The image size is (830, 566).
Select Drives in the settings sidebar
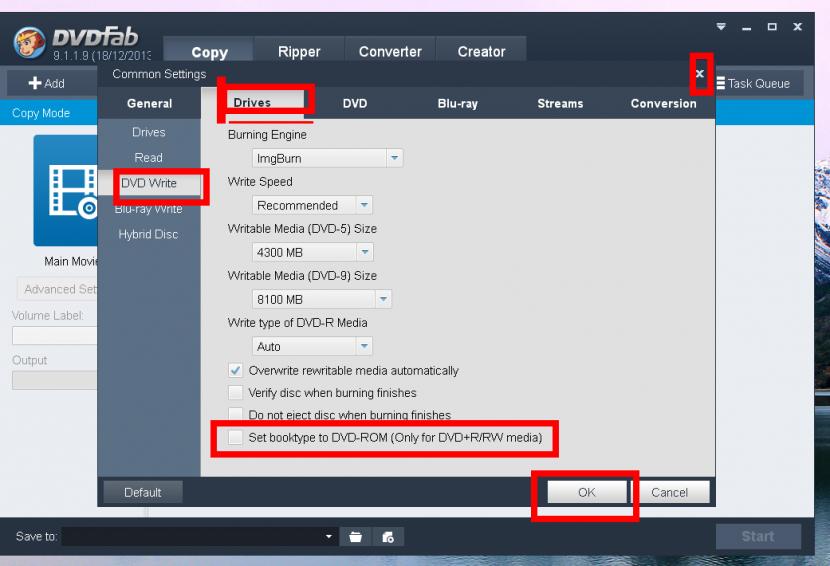tap(149, 132)
